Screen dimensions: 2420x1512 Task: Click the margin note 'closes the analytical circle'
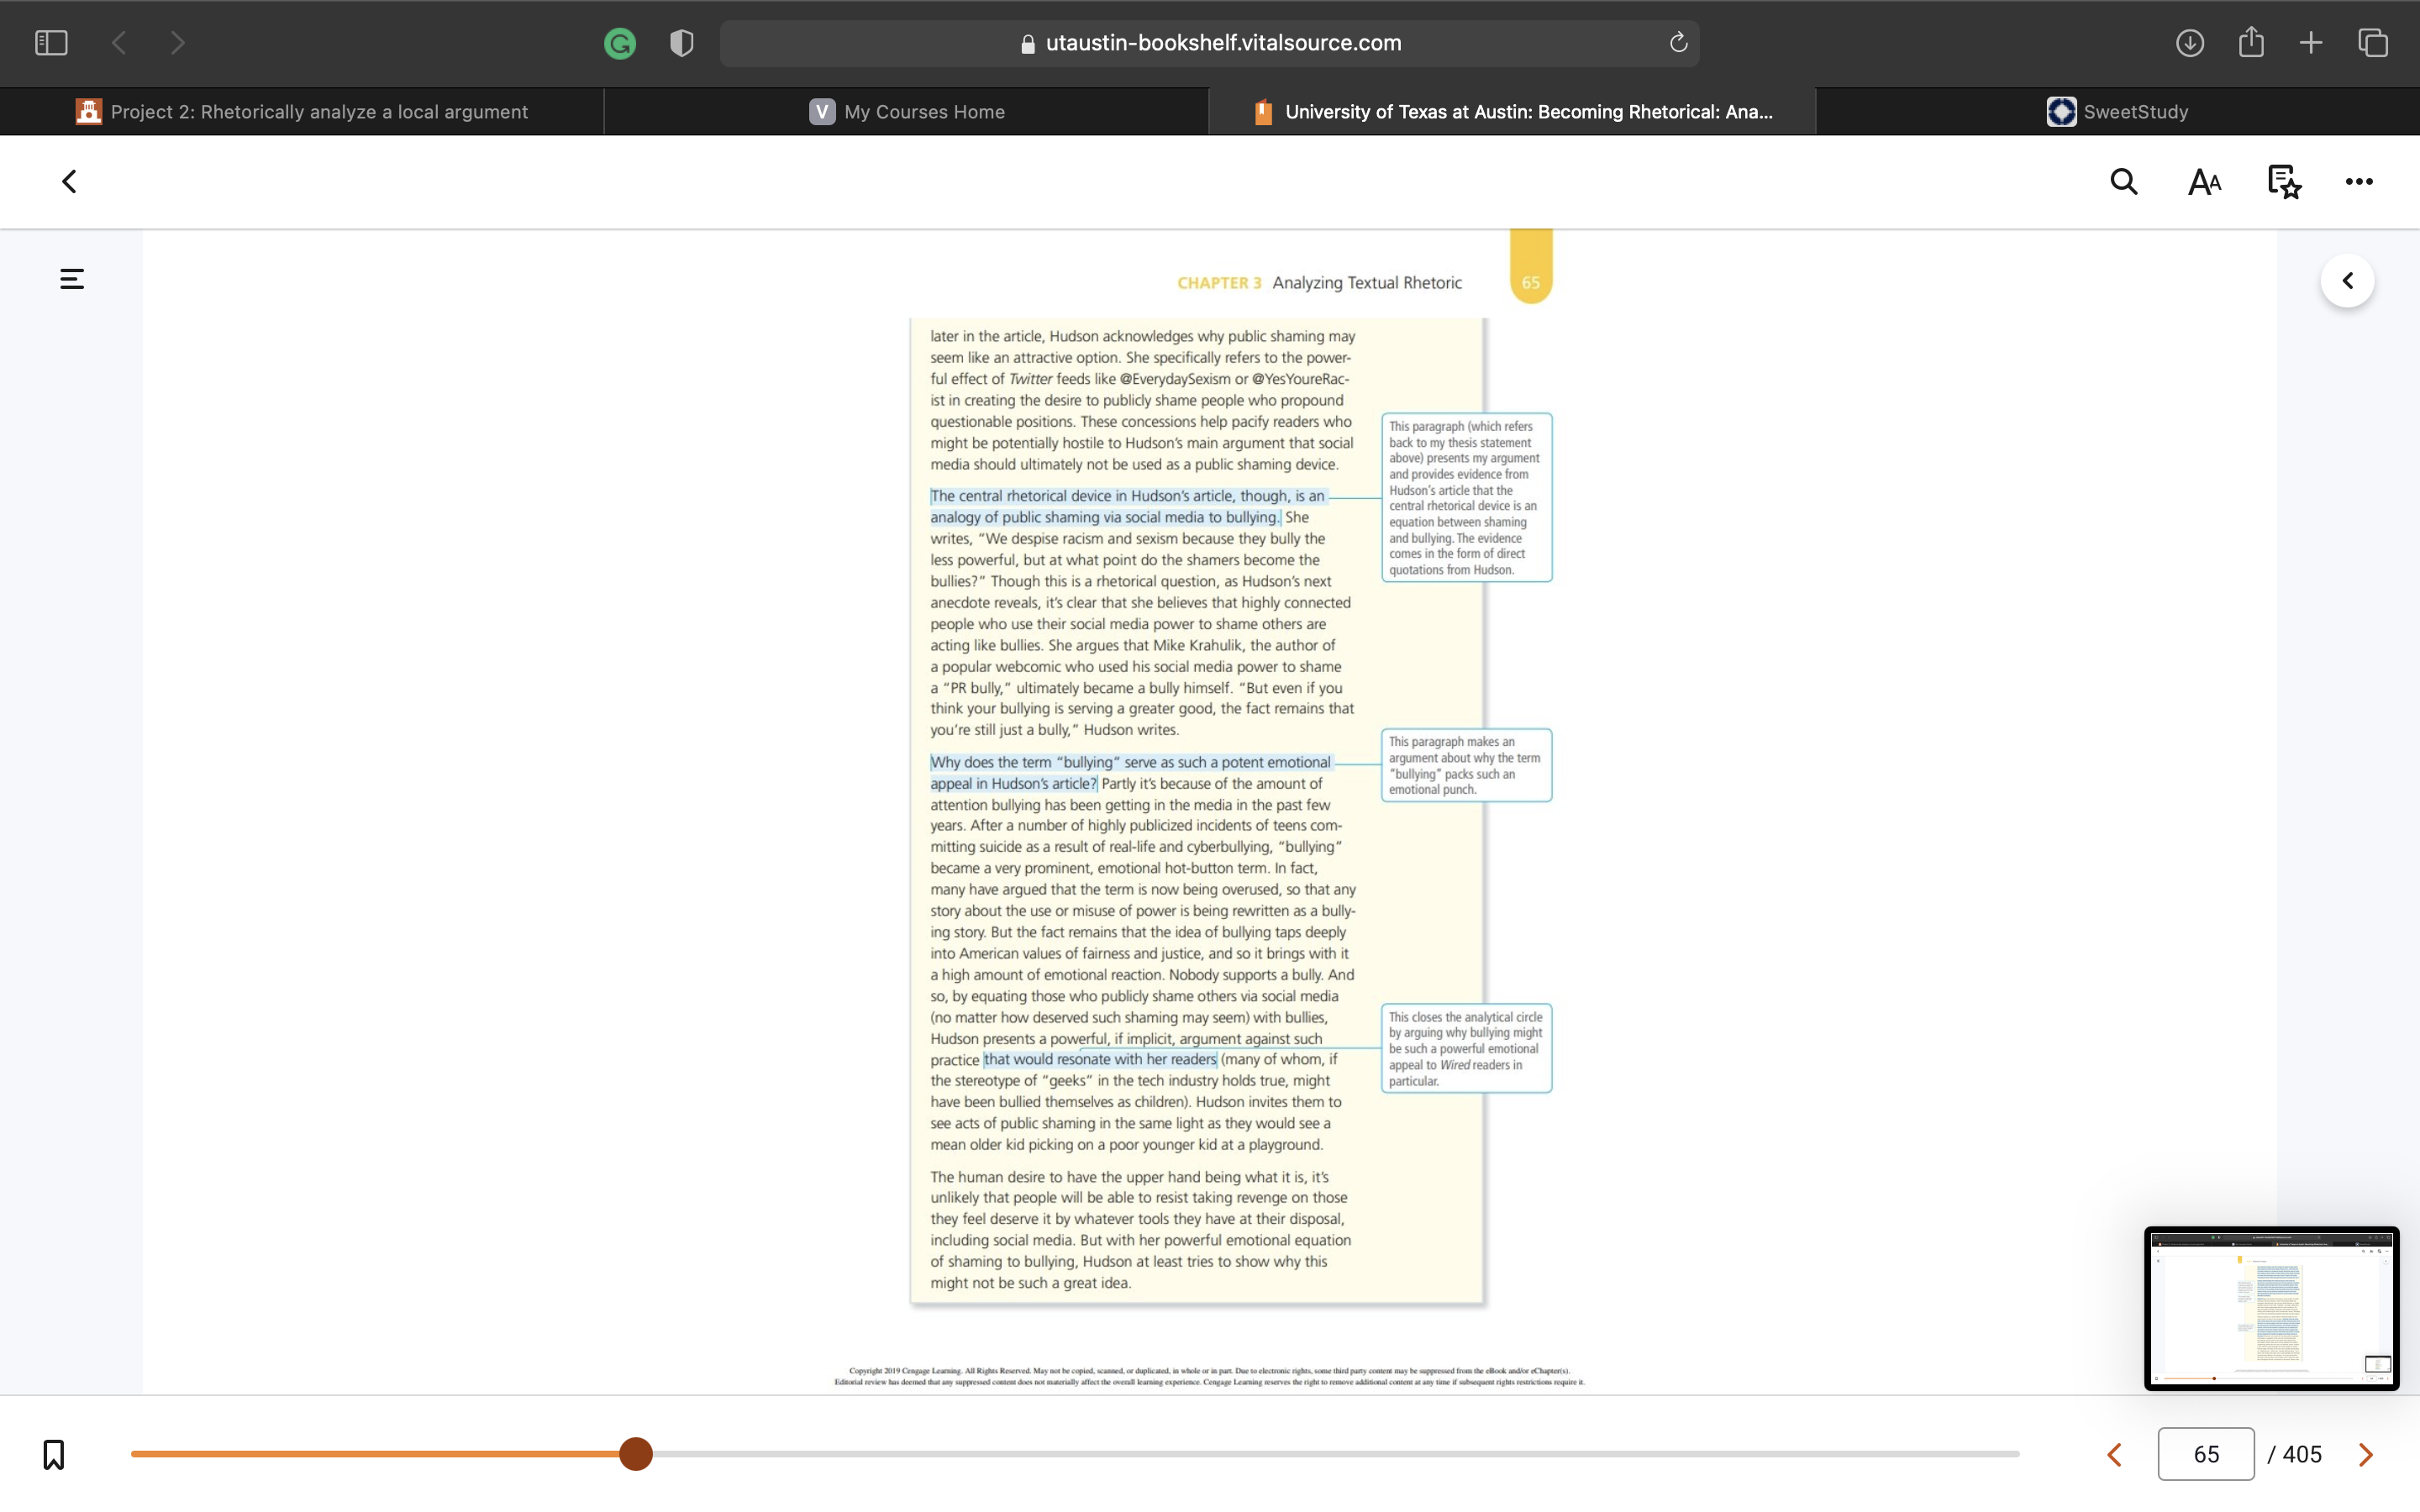pos(1466,1048)
